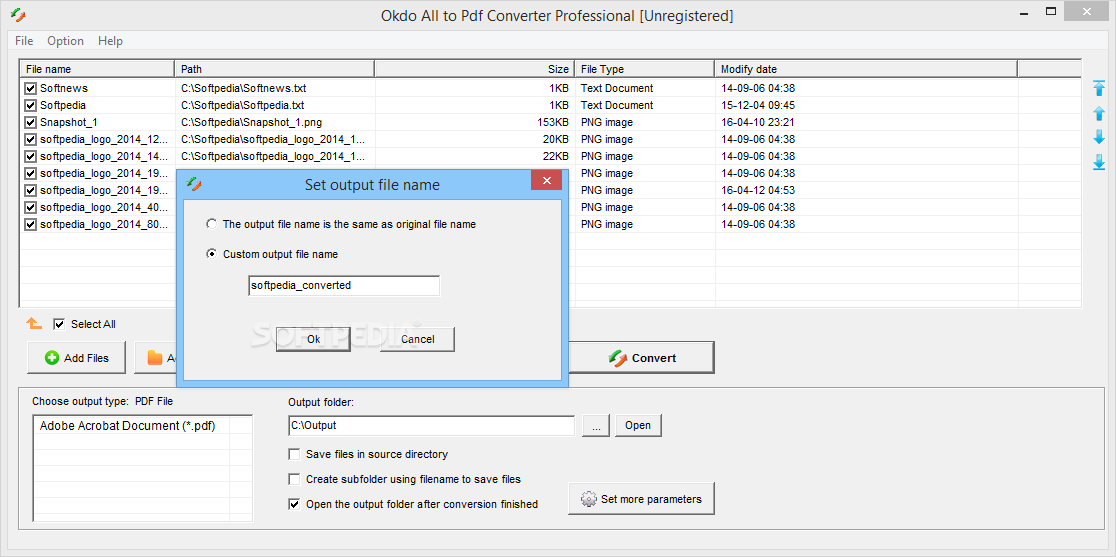The image size is (1116, 557).
Task: Click Set more parameters button
Action: point(641,499)
